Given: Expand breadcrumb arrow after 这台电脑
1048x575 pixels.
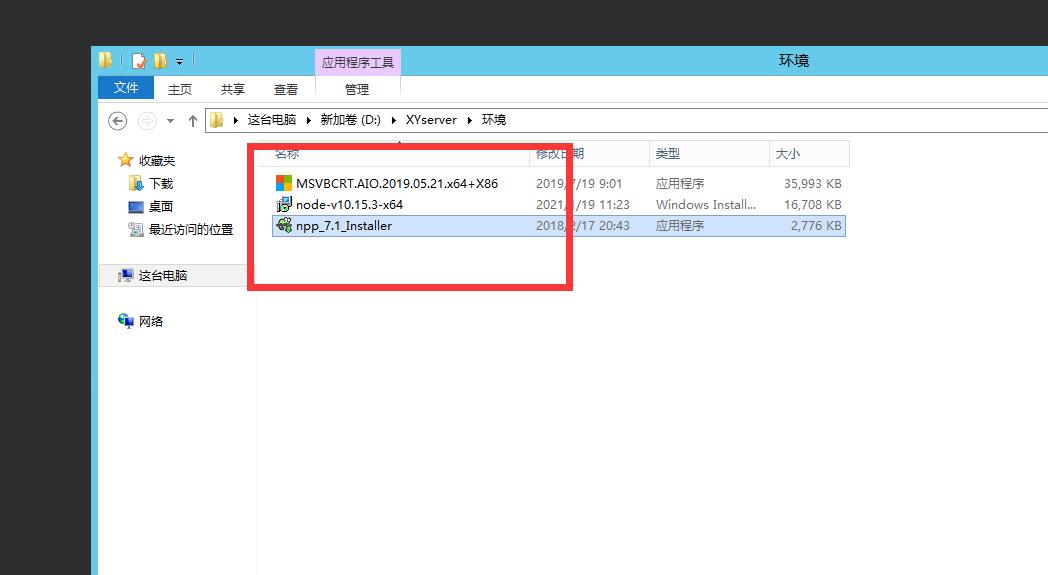Looking at the screenshot, I should [309, 120].
